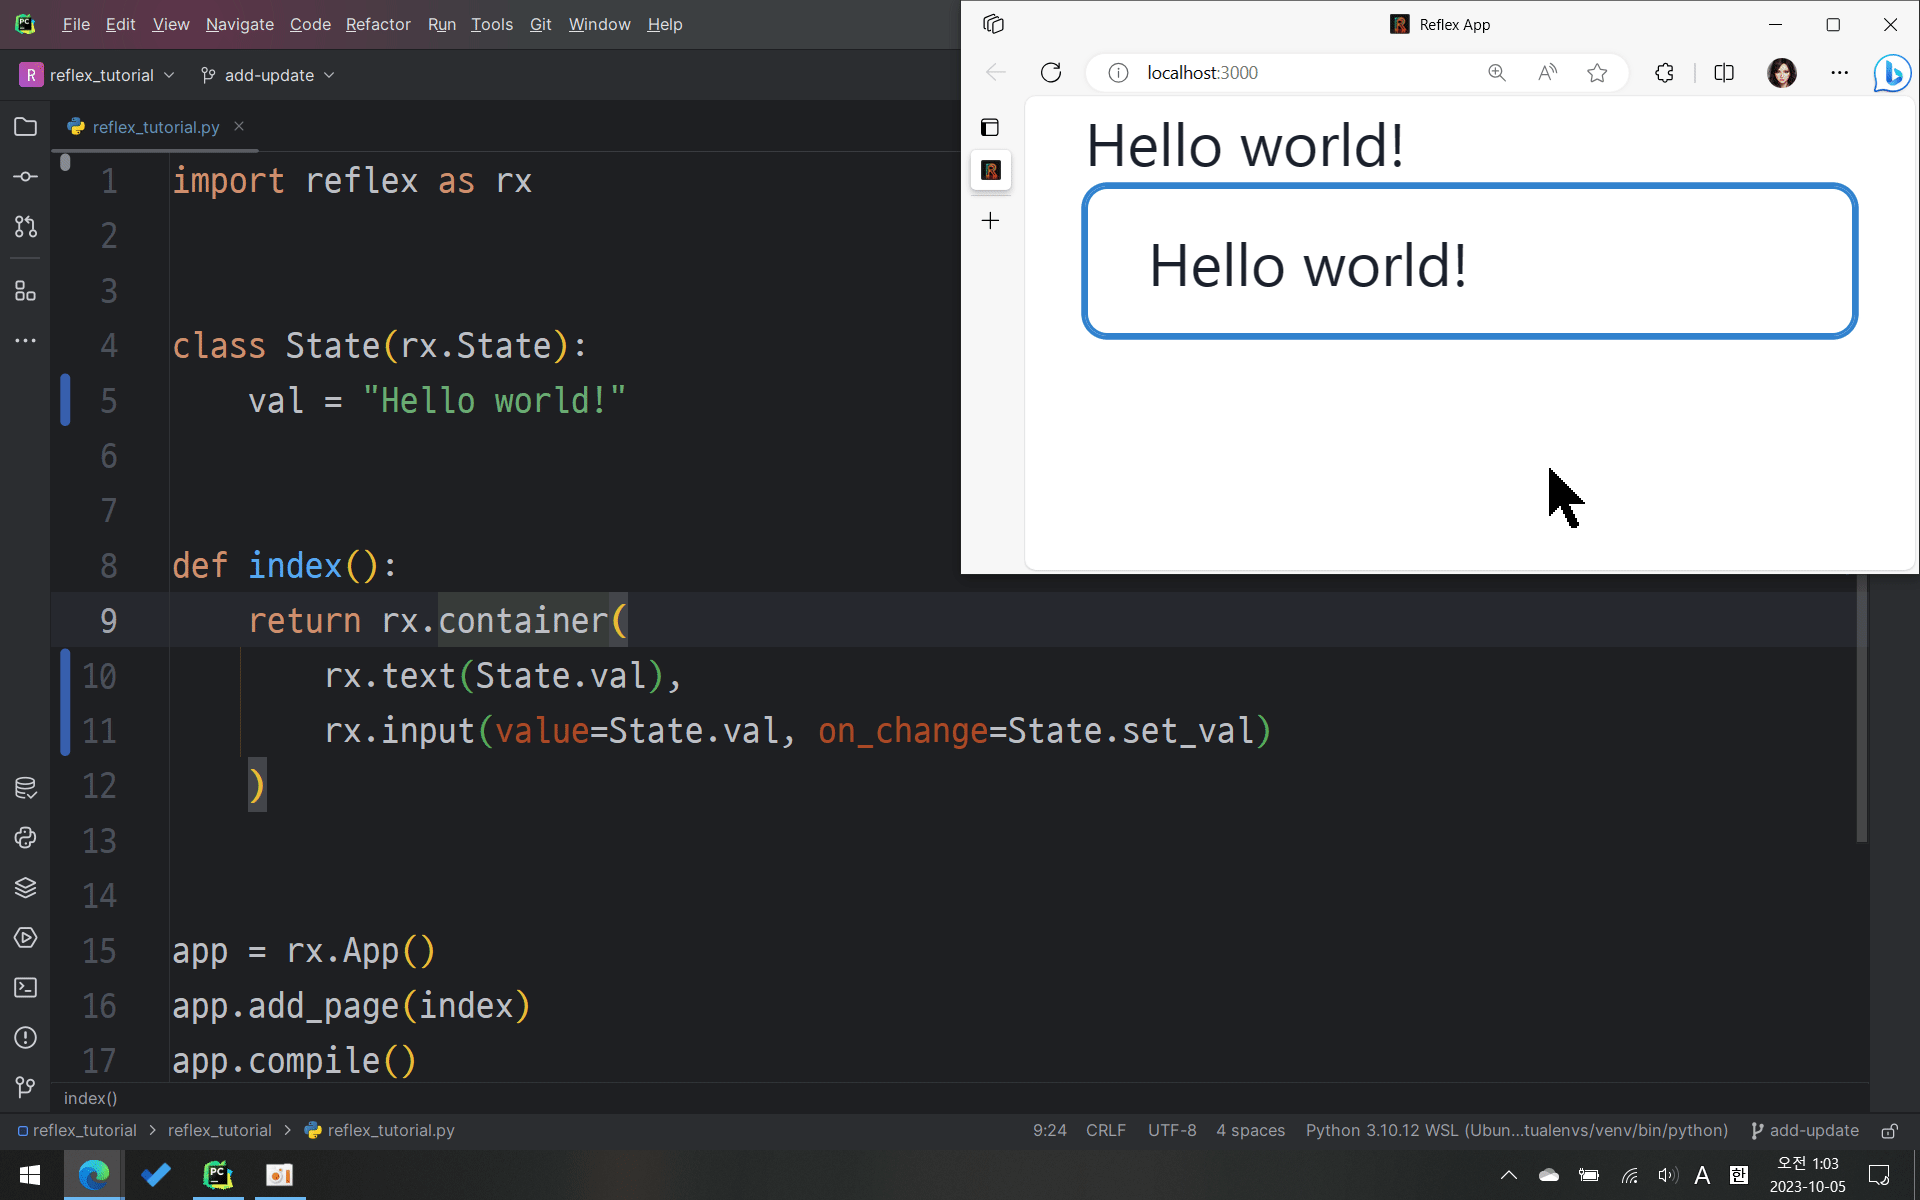Screen dimensions: 1920x1200
Task: Toggle the browser split screen view
Action: click(x=1724, y=73)
